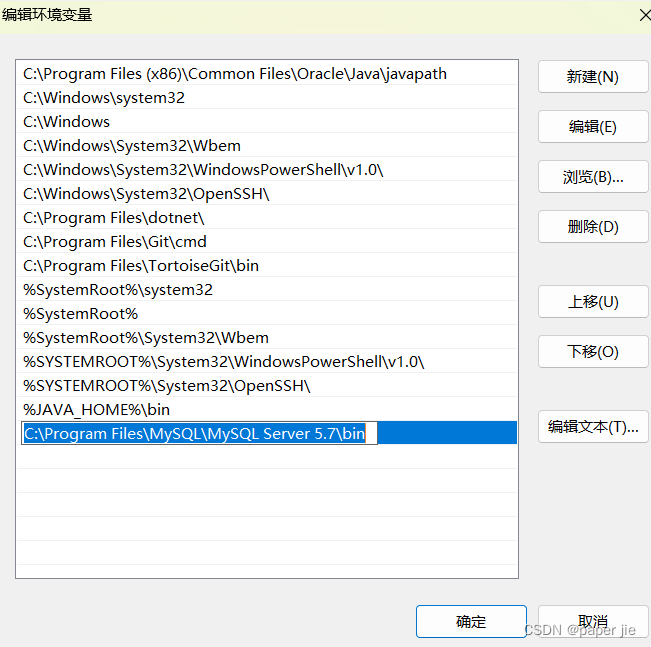Screen dimensions: 651x647
Task: Close the 编辑环境变量 dialog window
Action: tap(645, 15)
